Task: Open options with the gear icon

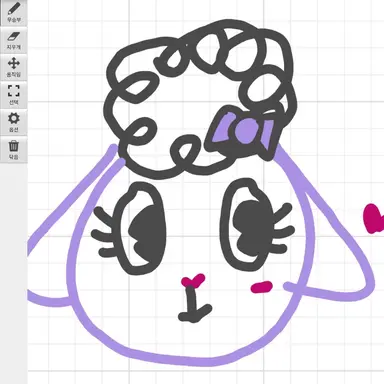Action: pos(13,122)
